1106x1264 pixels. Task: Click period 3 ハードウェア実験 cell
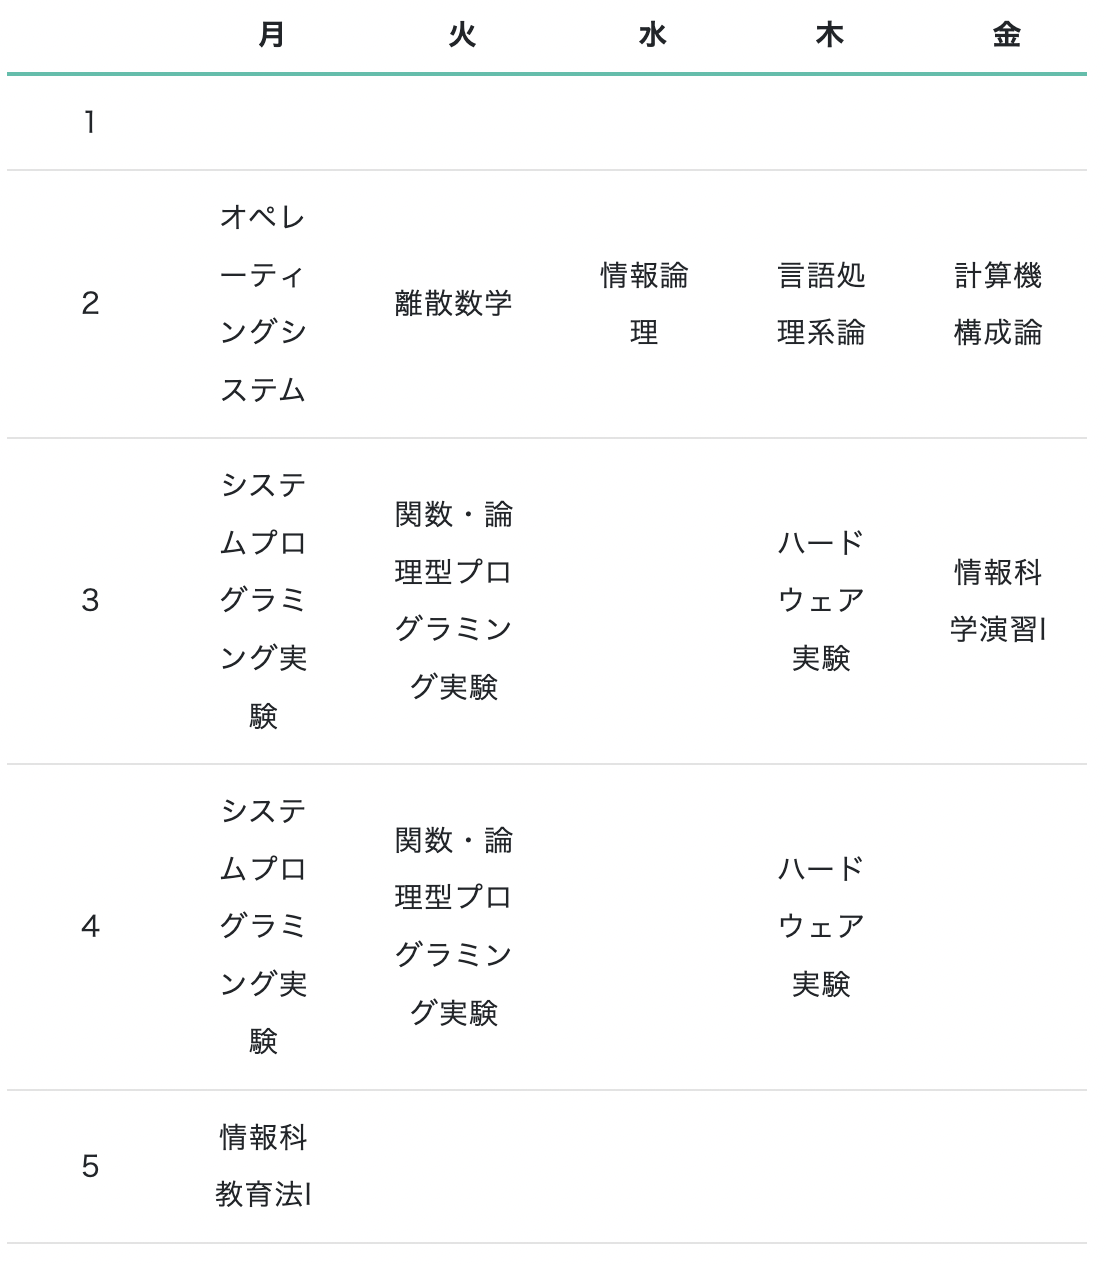[821, 601]
